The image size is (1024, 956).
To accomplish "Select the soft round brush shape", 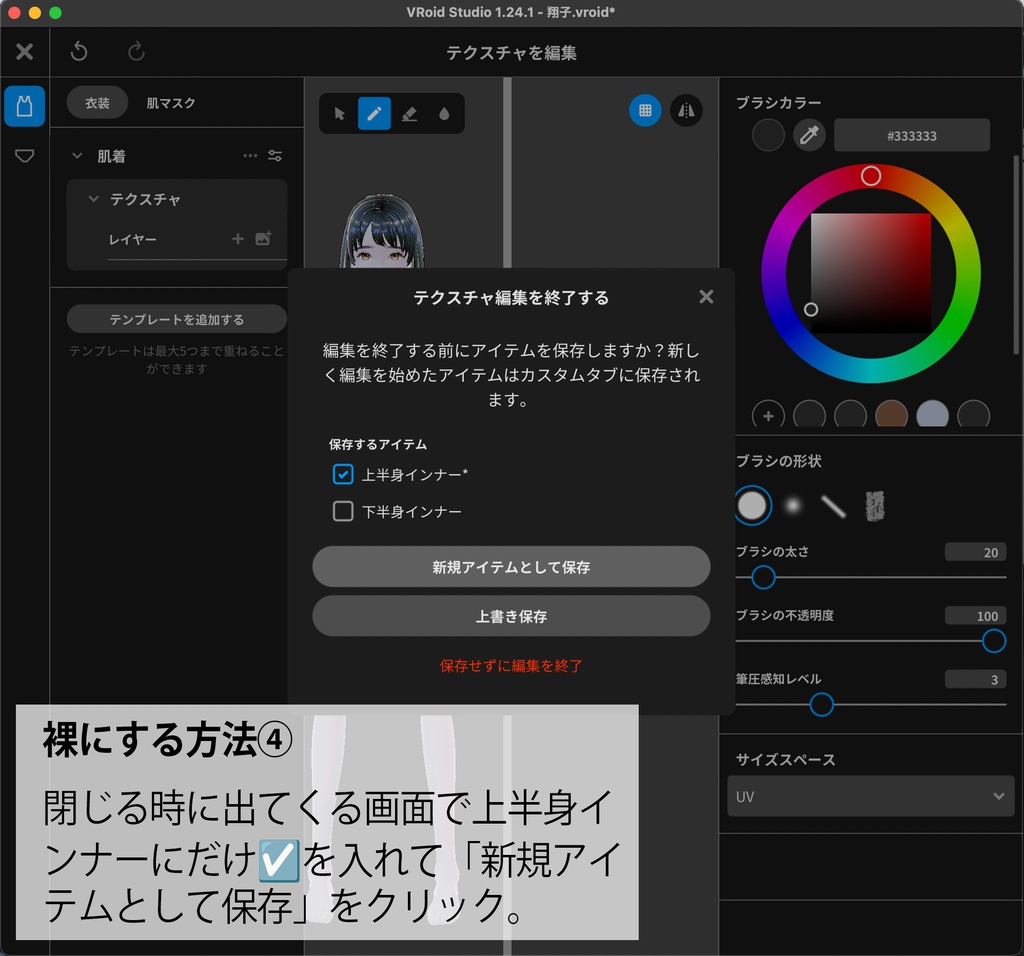I will [793, 505].
